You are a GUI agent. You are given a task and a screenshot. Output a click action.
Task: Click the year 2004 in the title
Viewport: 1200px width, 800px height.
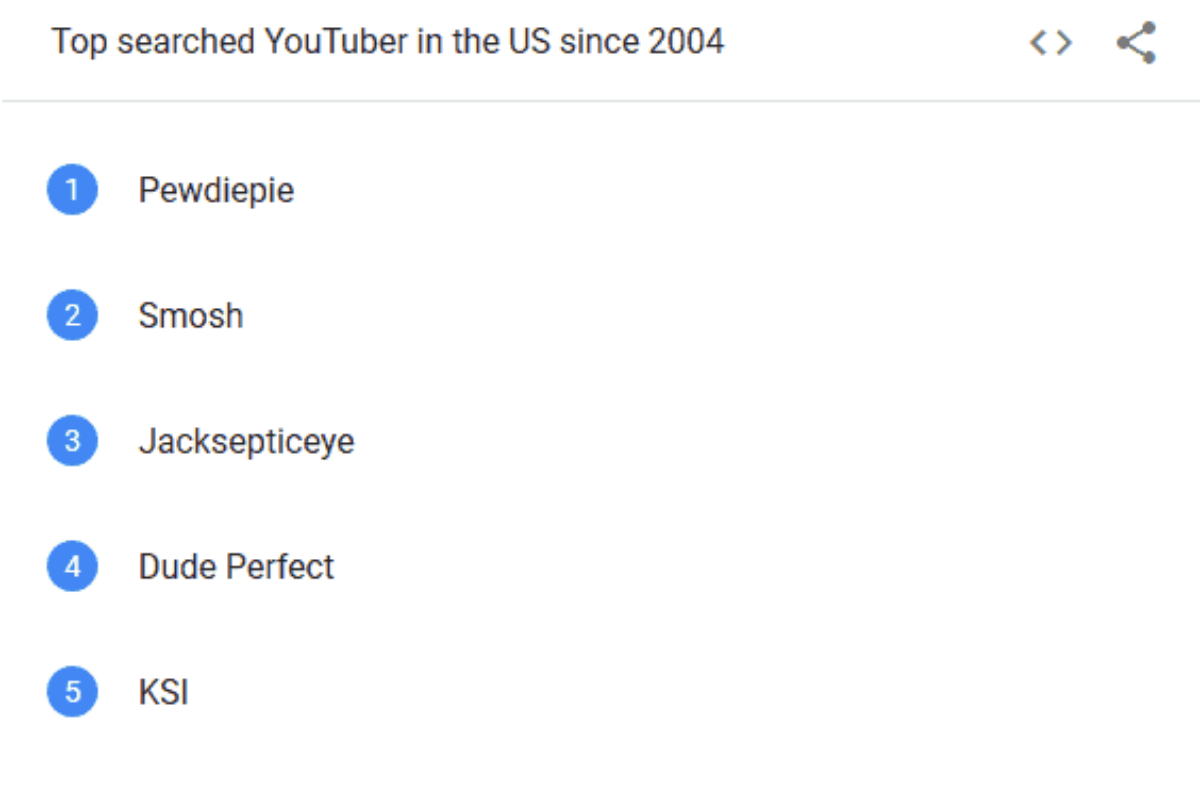click(686, 43)
